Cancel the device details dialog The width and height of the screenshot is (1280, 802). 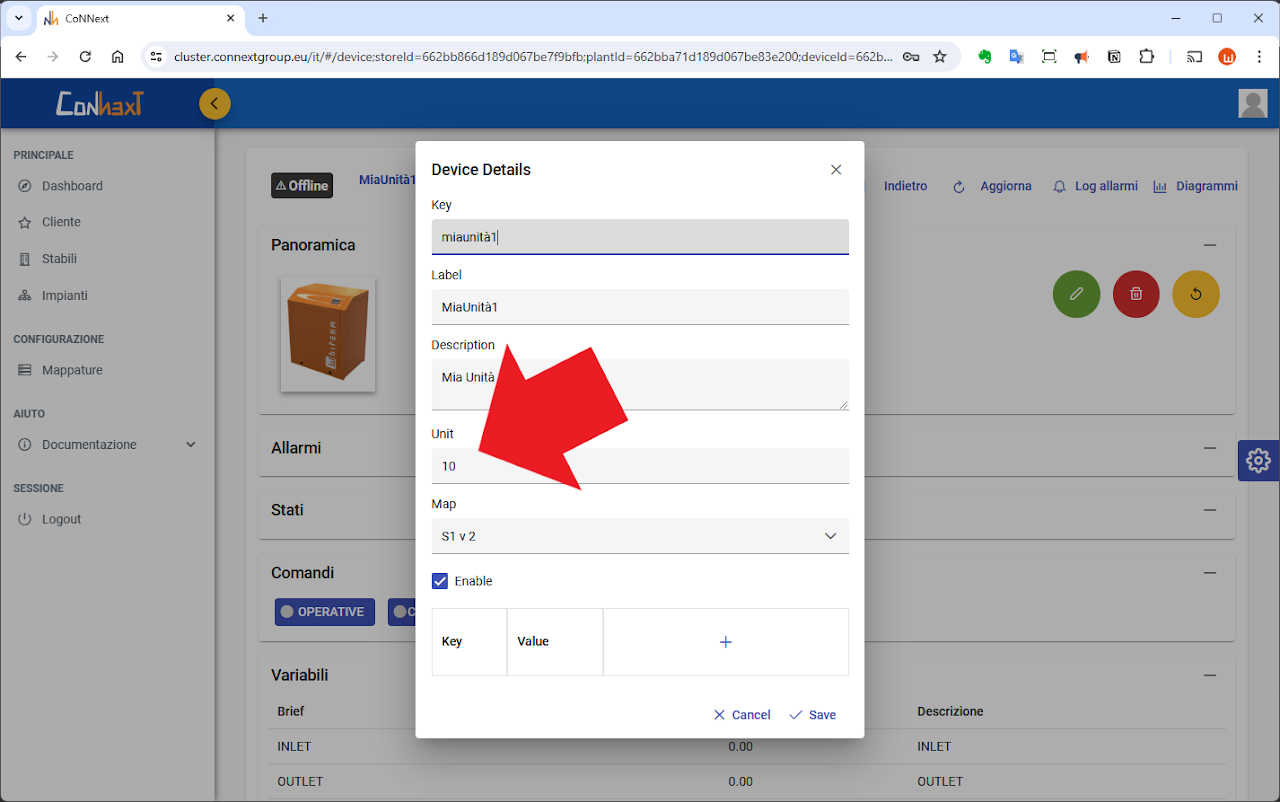[742, 715]
